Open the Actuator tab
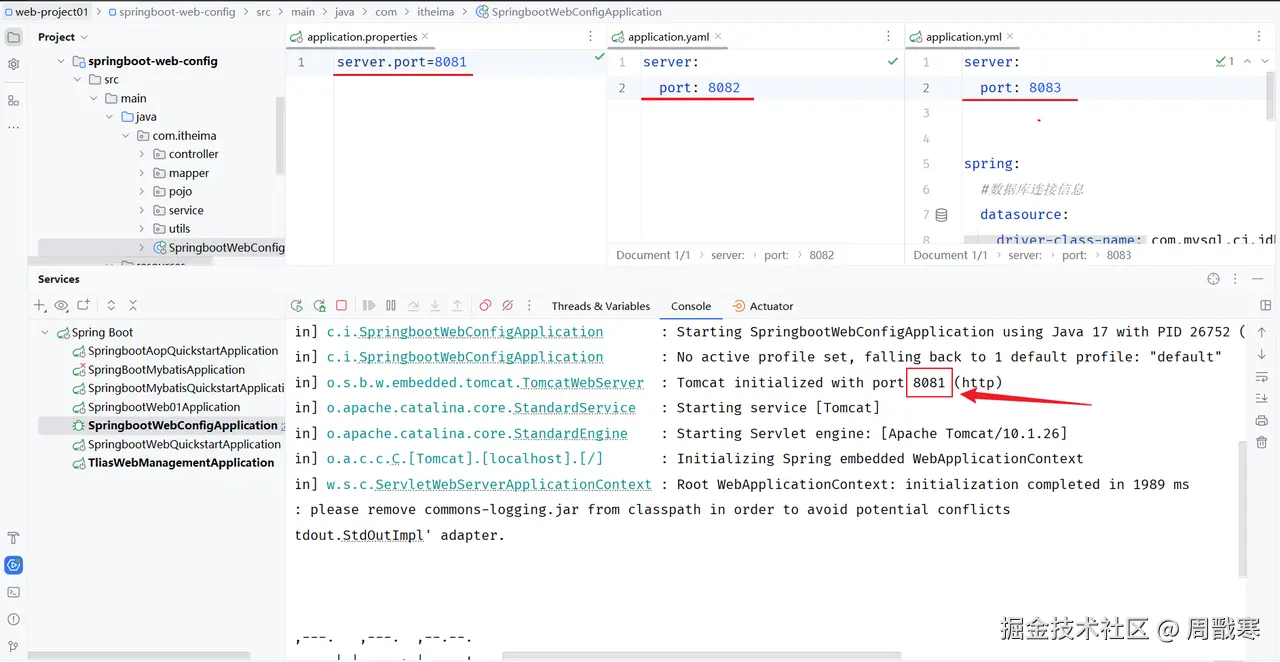1280x662 pixels. pos(763,306)
